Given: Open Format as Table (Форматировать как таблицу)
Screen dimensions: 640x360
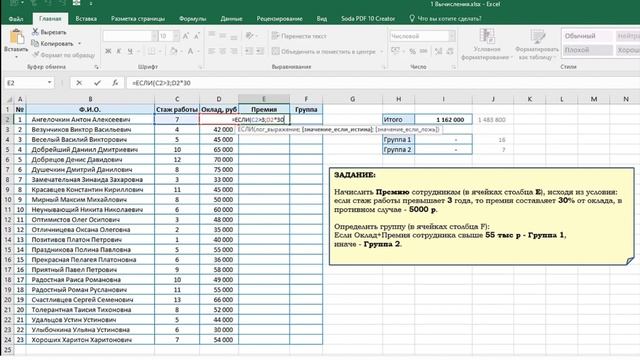Looking at the screenshot, I should tap(537, 45).
